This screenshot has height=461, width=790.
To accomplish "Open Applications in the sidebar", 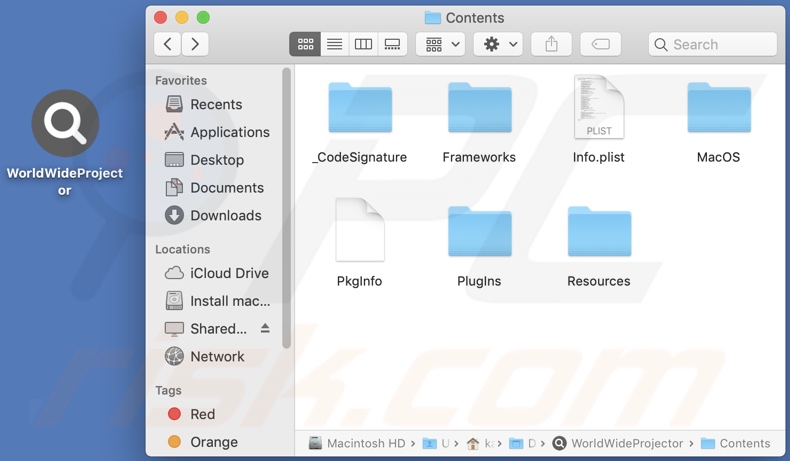I will pos(217,132).
